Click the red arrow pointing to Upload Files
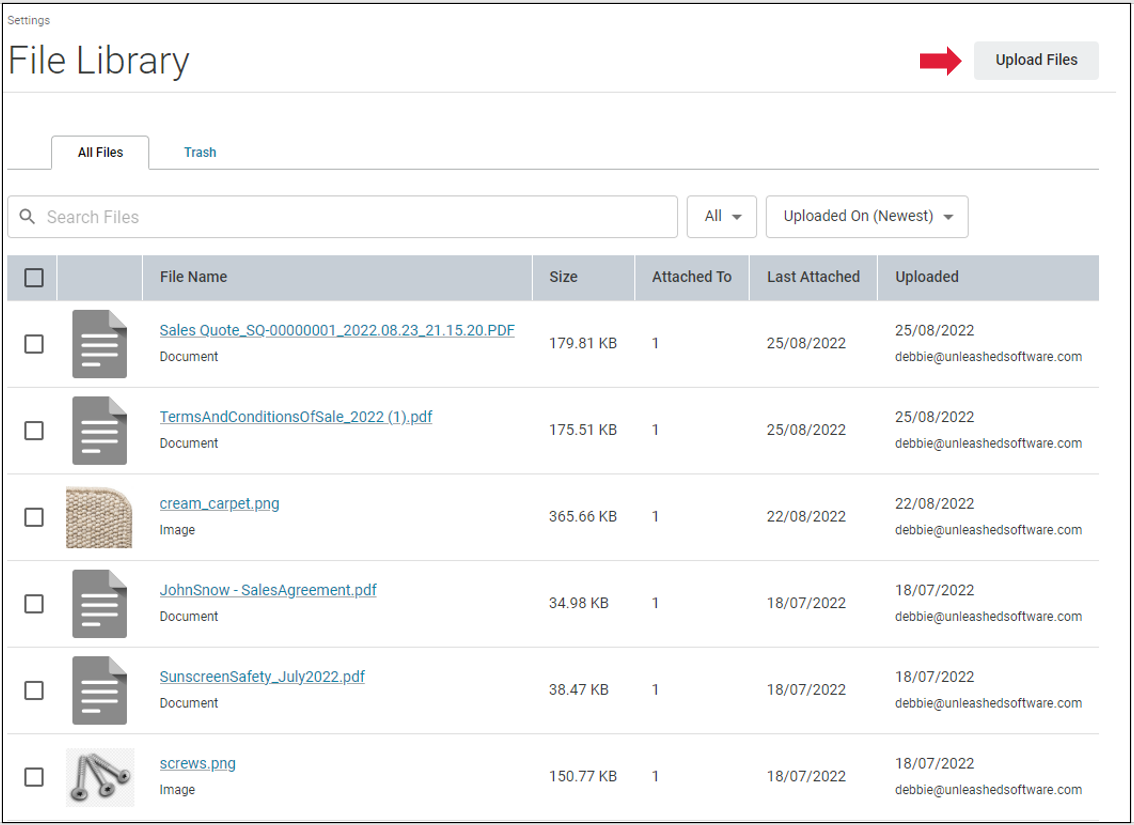The height and width of the screenshot is (825, 1134). click(x=940, y=60)
